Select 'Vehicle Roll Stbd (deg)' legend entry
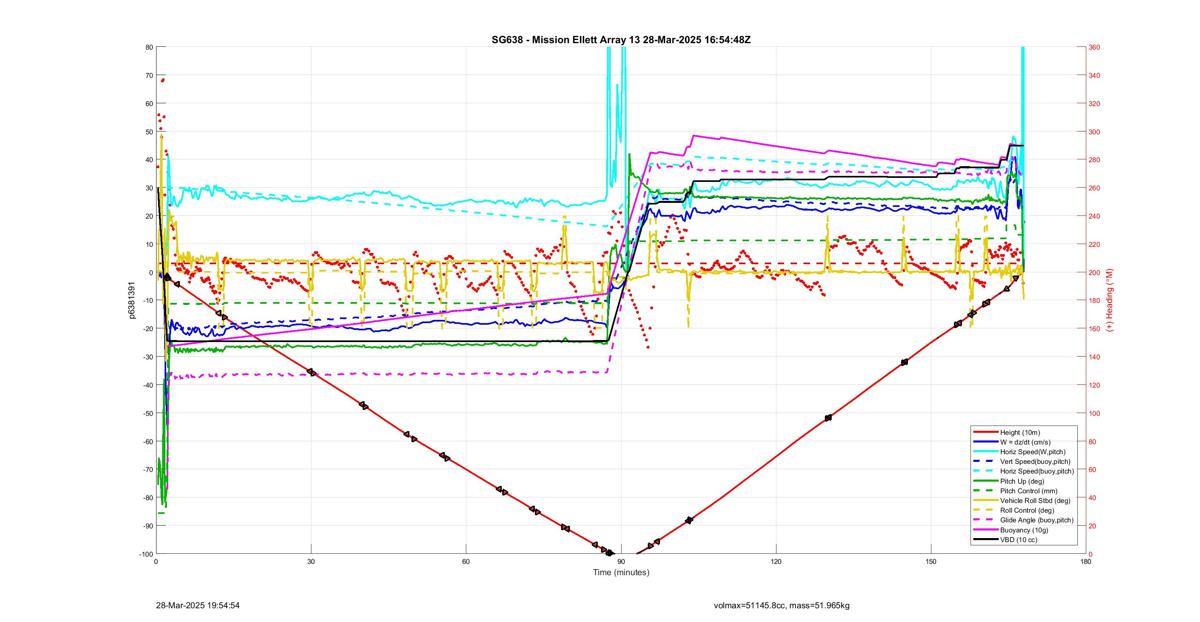This screenshot has height=622, width=1200. tap(1034, 500)
